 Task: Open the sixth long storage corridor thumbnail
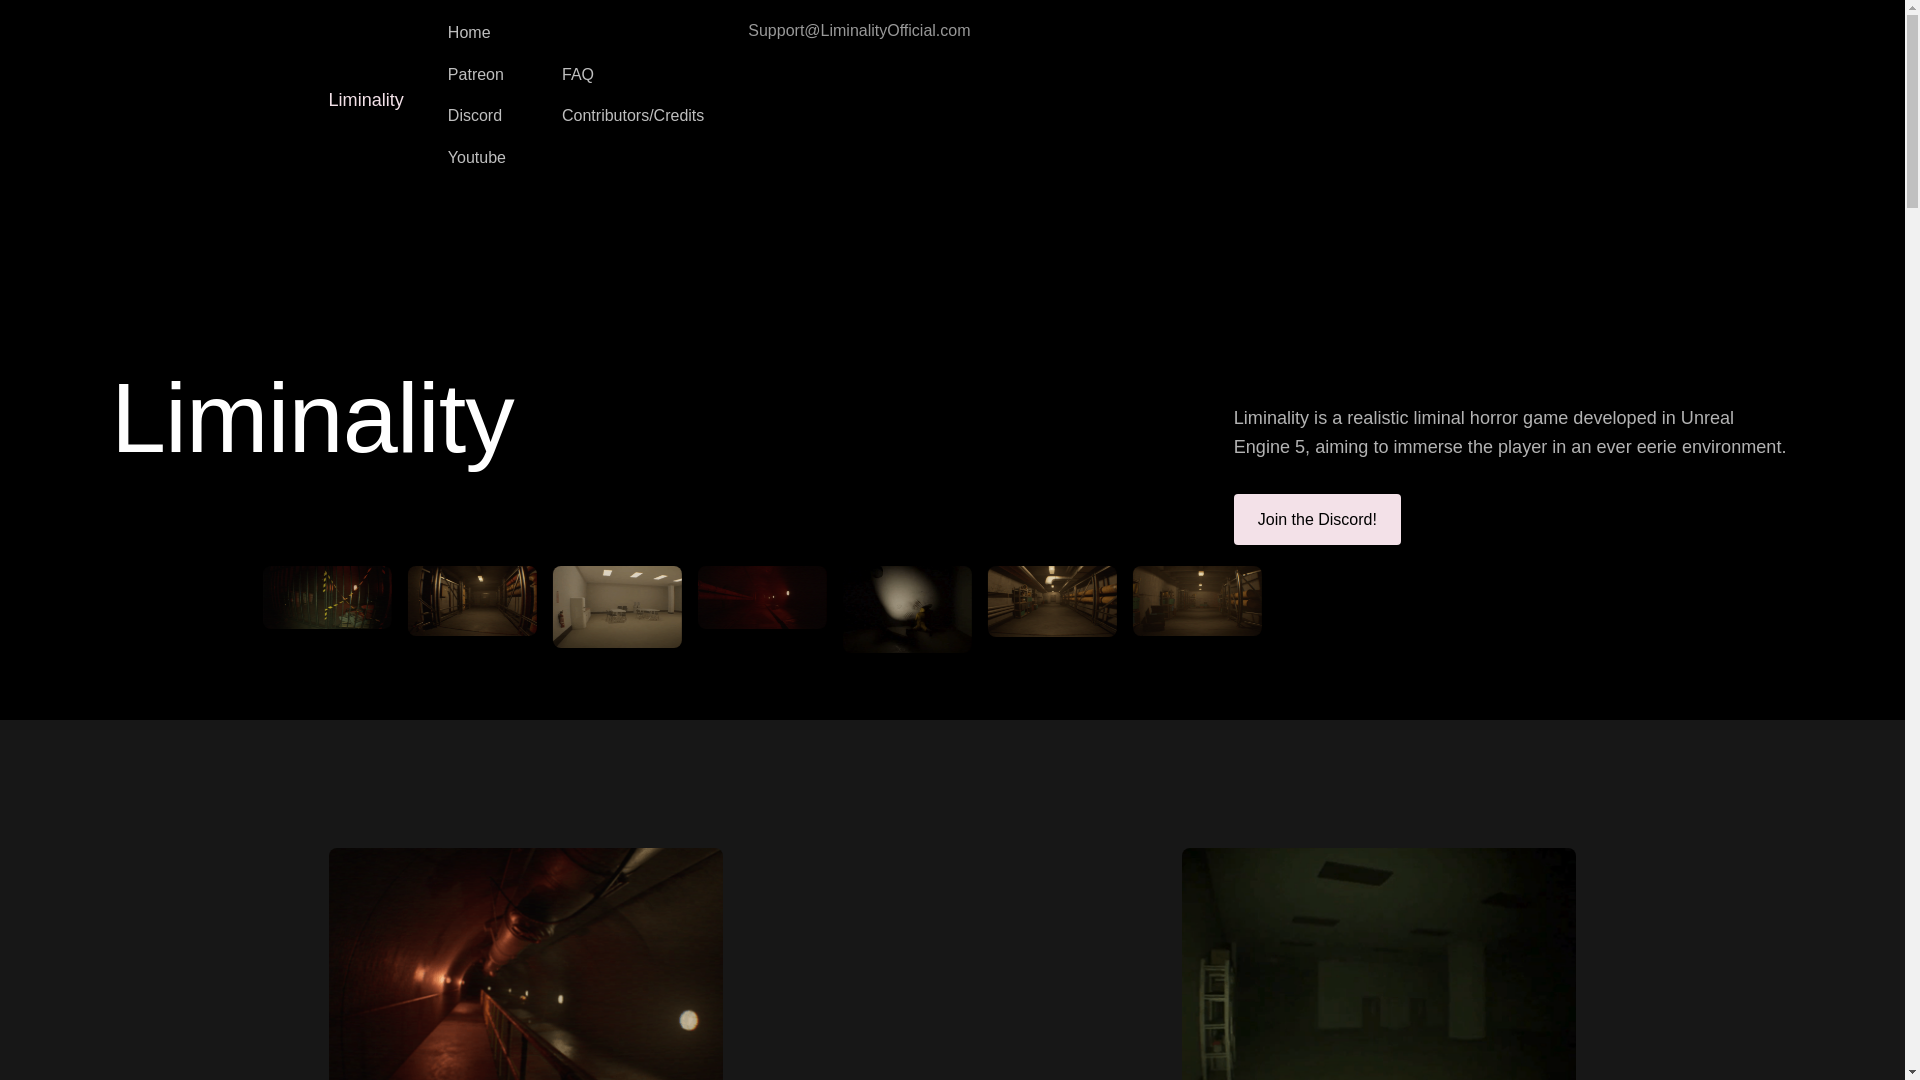[1052, 601]
